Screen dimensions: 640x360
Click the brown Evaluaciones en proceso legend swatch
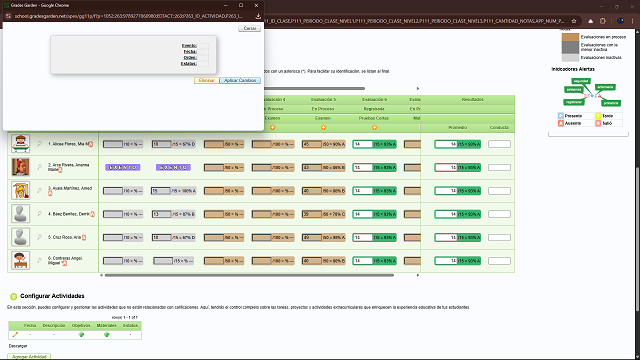pyautogui.click(x=570, y=37)
